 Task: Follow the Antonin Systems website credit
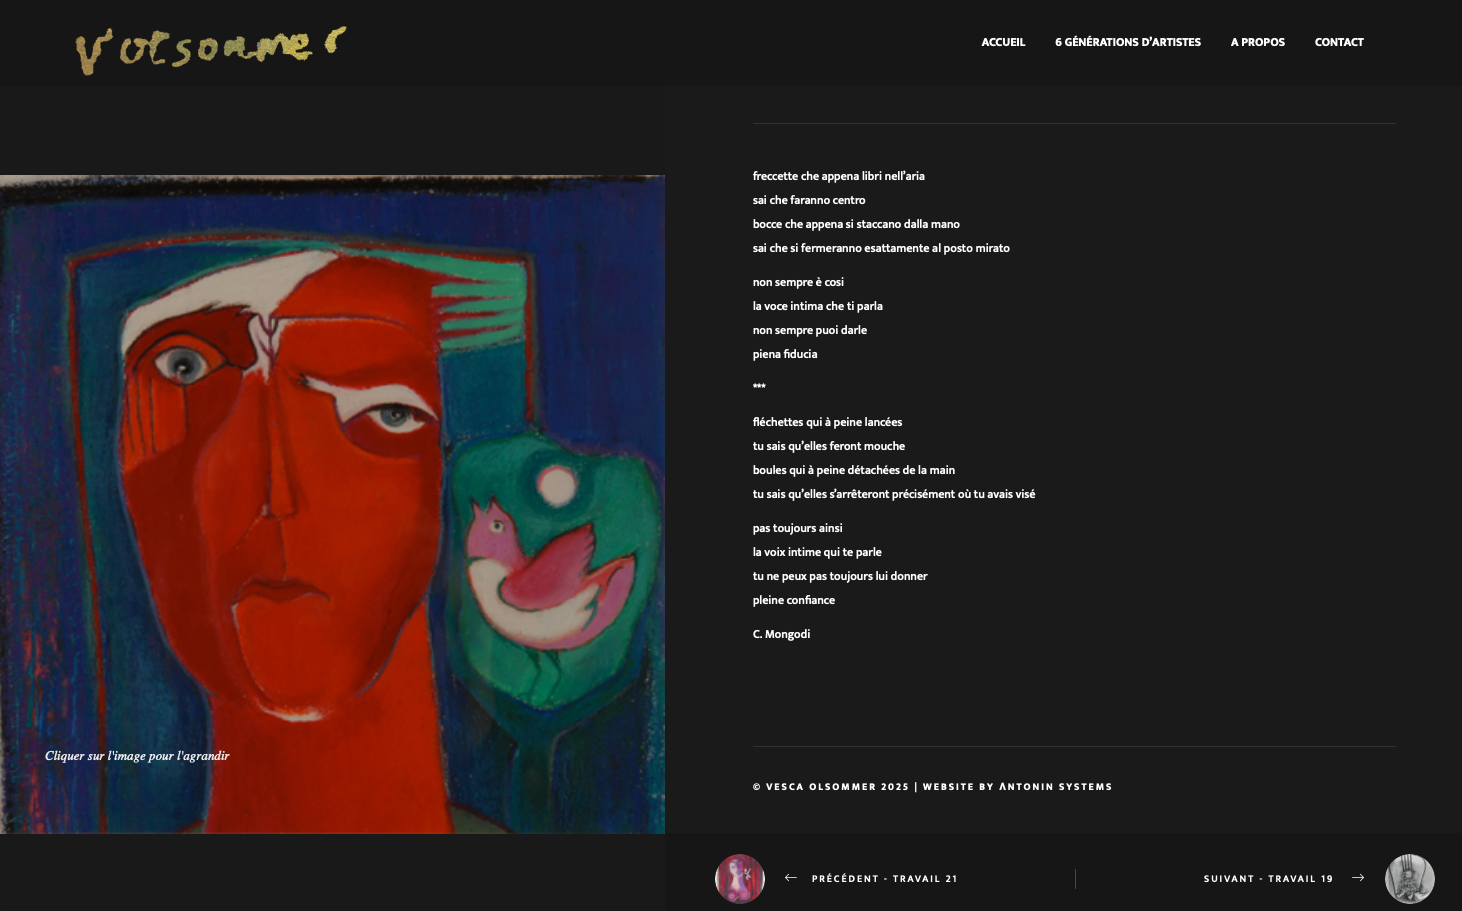[1055, 787]
